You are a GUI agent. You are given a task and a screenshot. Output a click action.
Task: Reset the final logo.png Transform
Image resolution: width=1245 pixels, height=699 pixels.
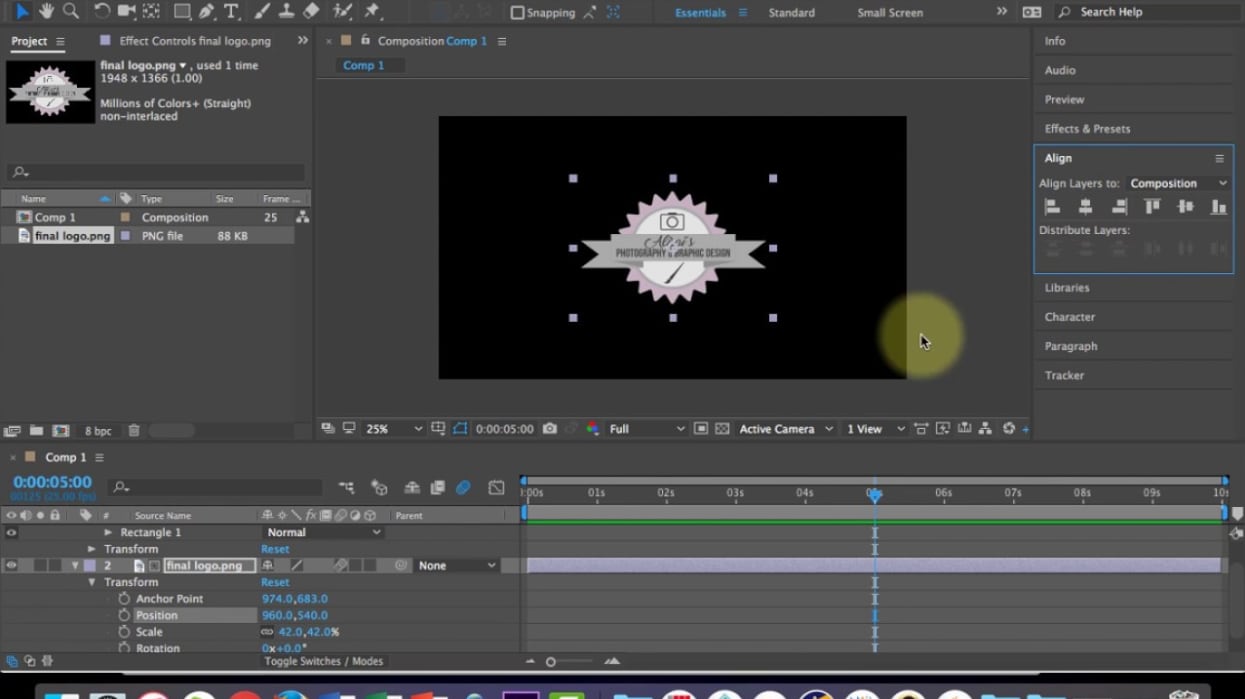(275, 582)
